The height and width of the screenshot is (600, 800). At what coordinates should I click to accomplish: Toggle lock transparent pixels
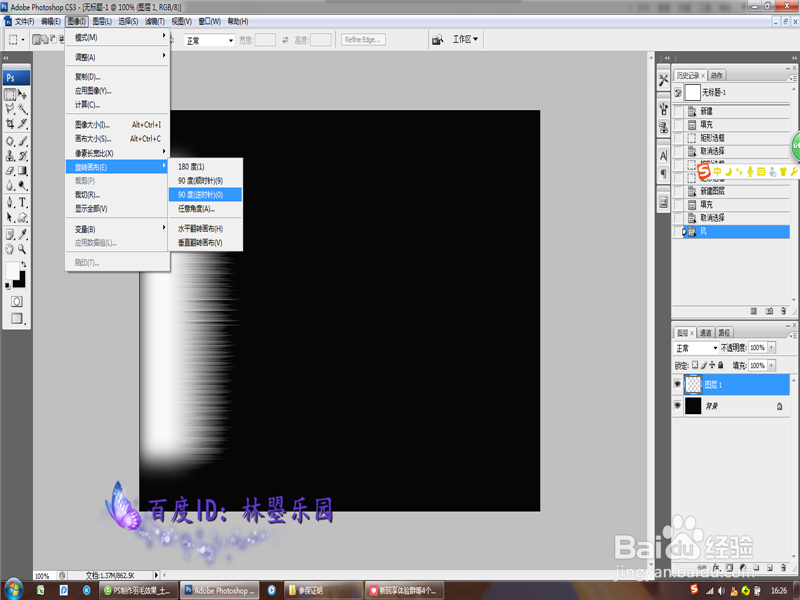point(695,365)
